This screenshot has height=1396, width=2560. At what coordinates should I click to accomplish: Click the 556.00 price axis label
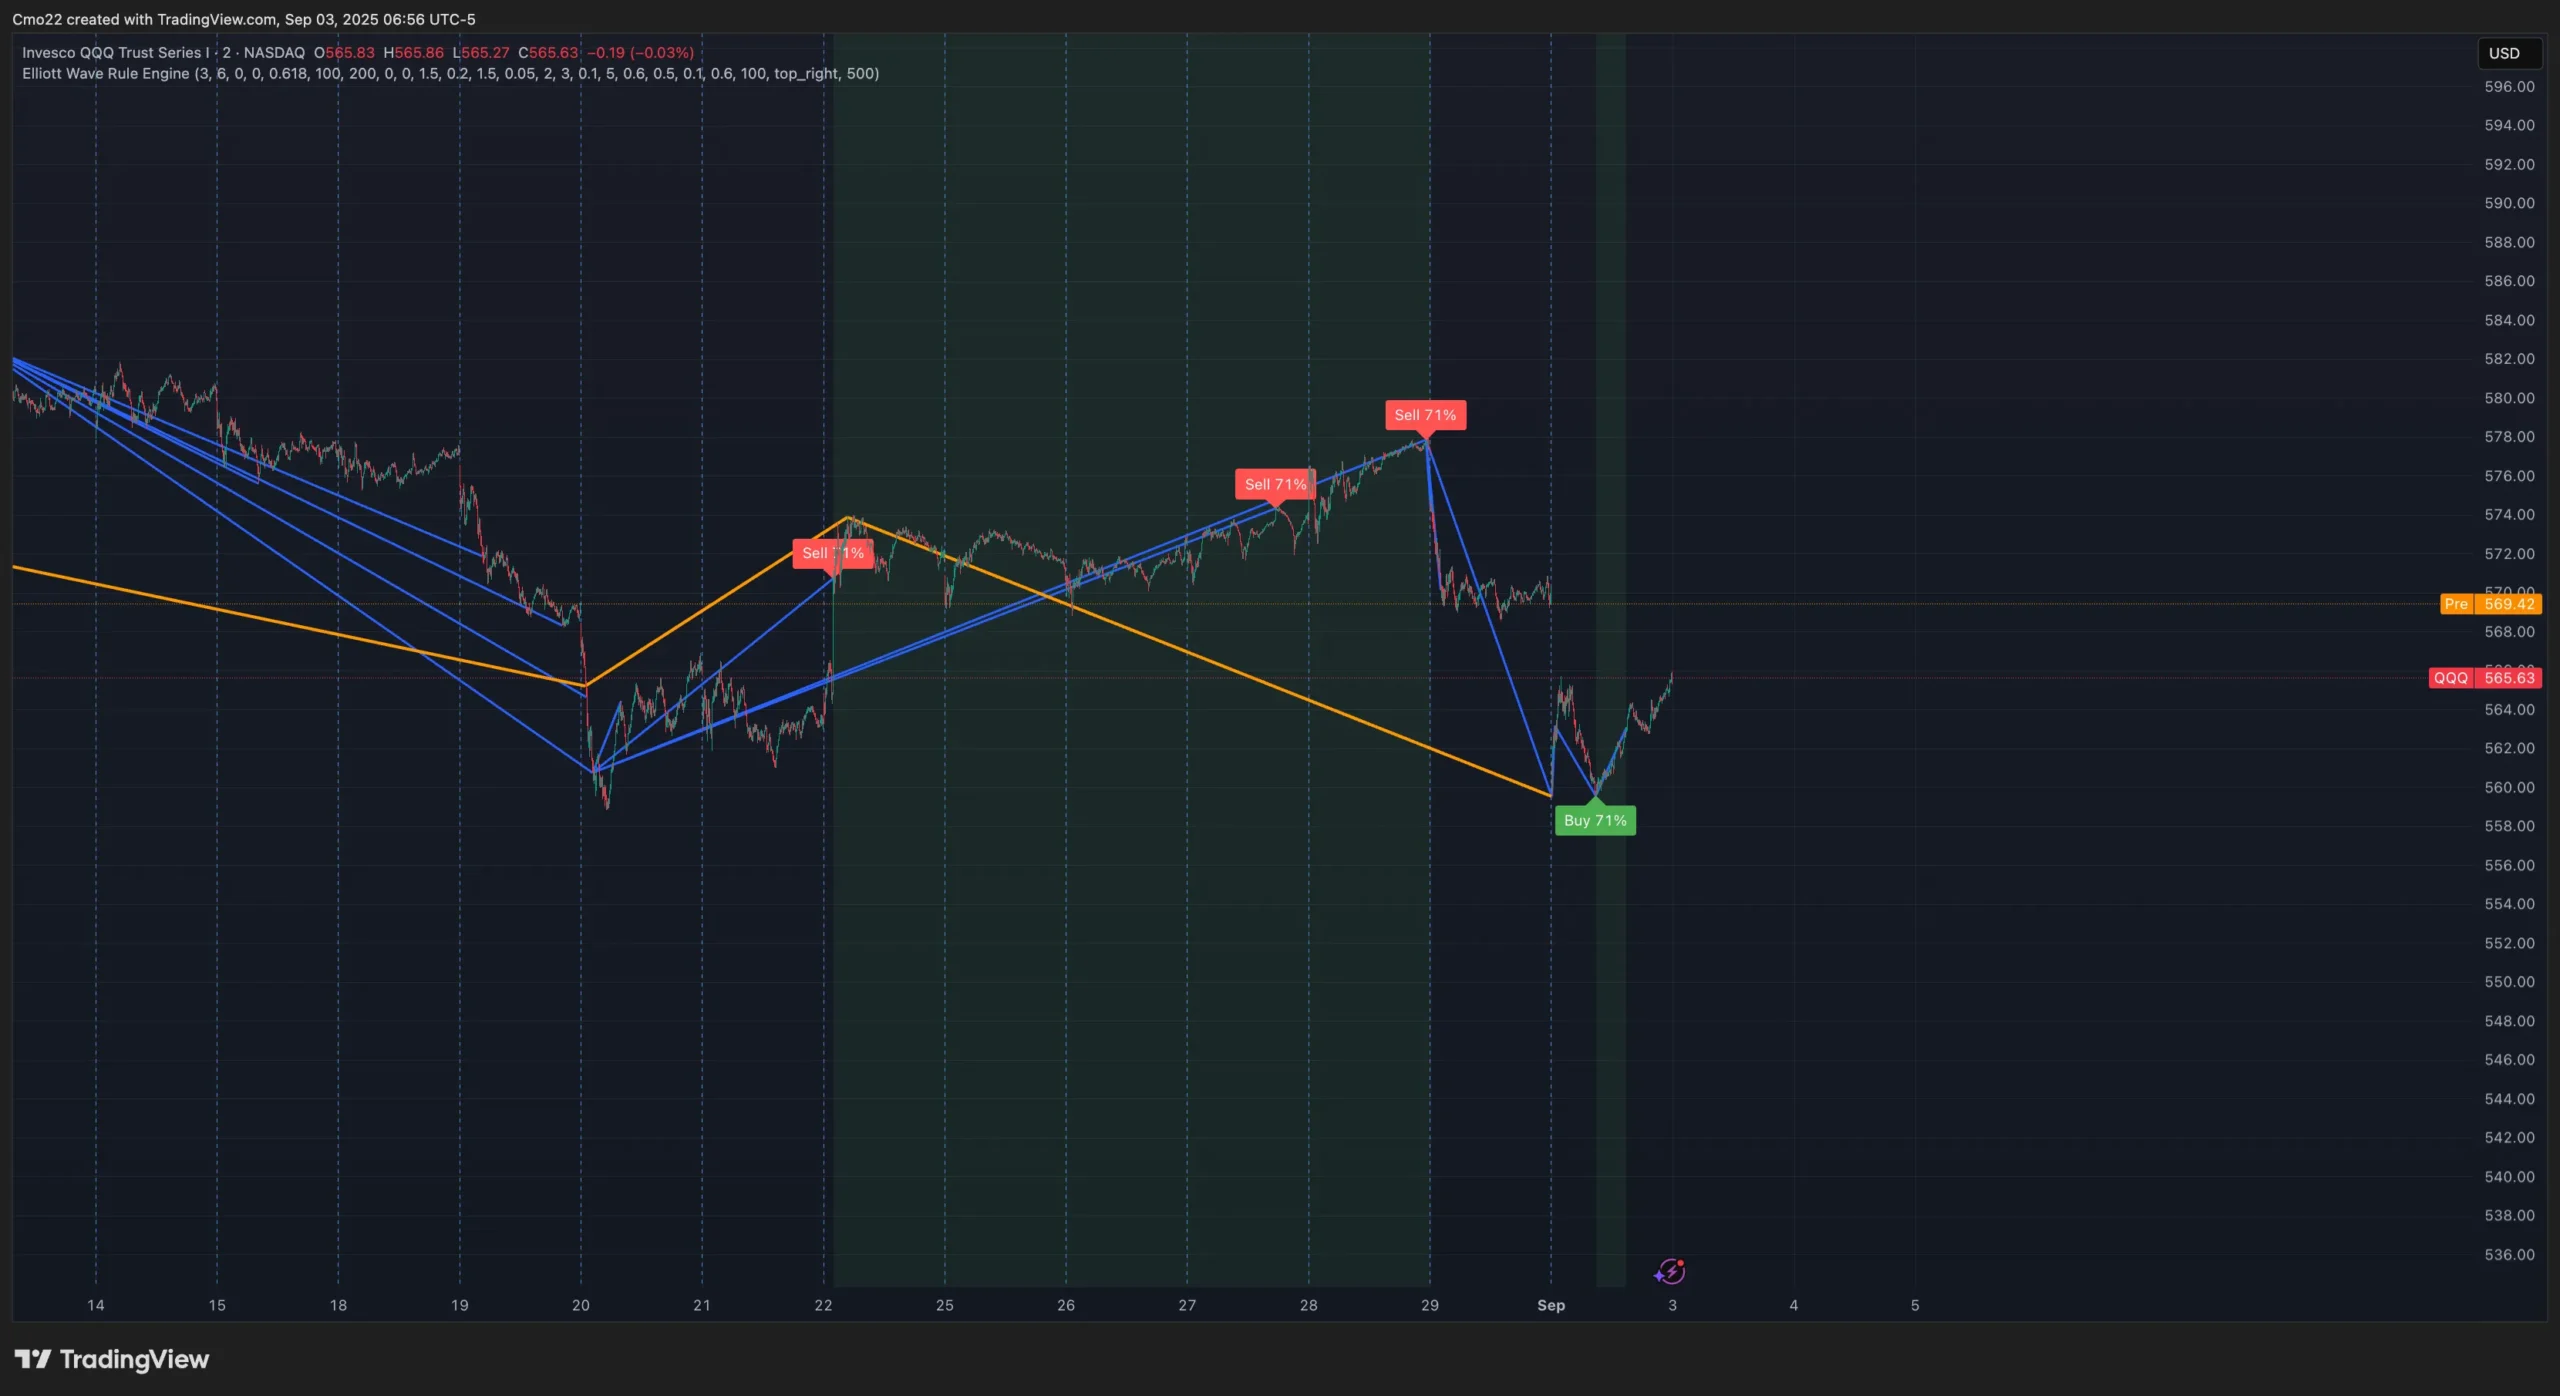[x=2509, y=866]
